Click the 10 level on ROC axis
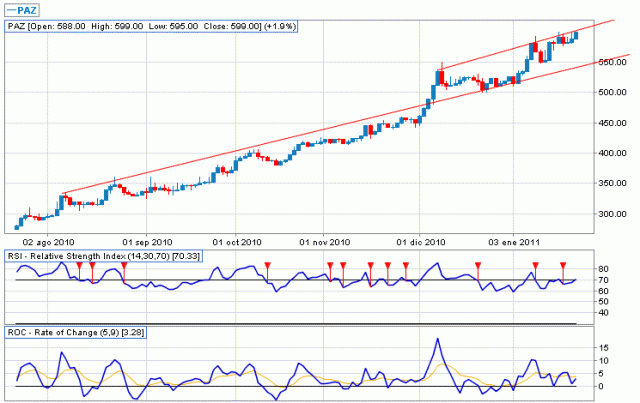 pyautogui.click(x=603, y=361)
